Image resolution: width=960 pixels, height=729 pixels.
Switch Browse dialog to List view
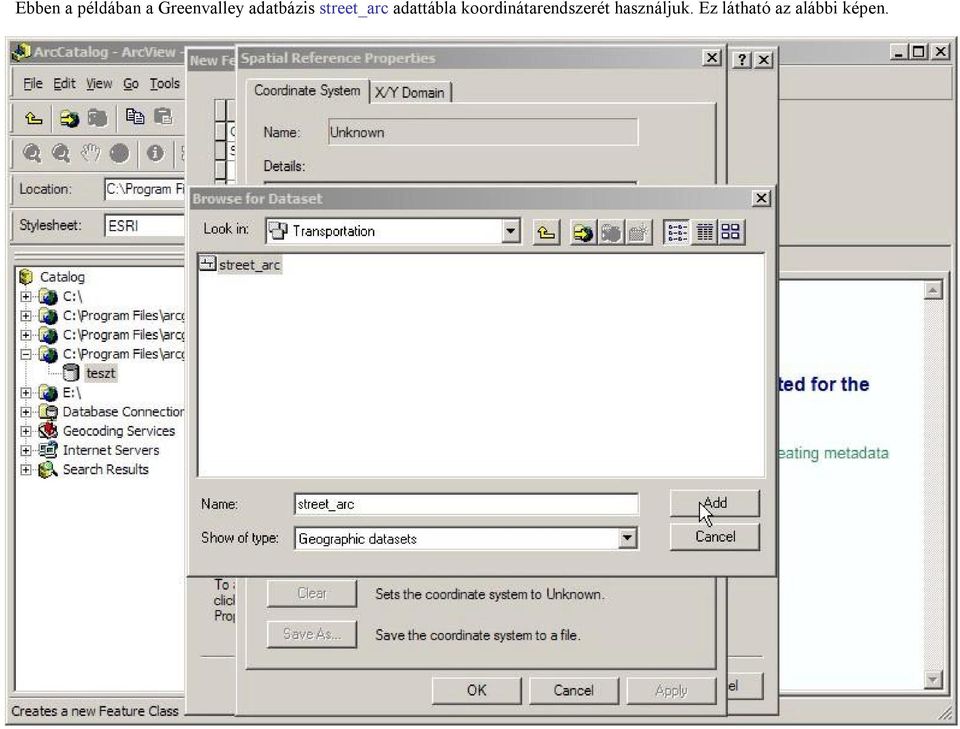click(677, 232)
